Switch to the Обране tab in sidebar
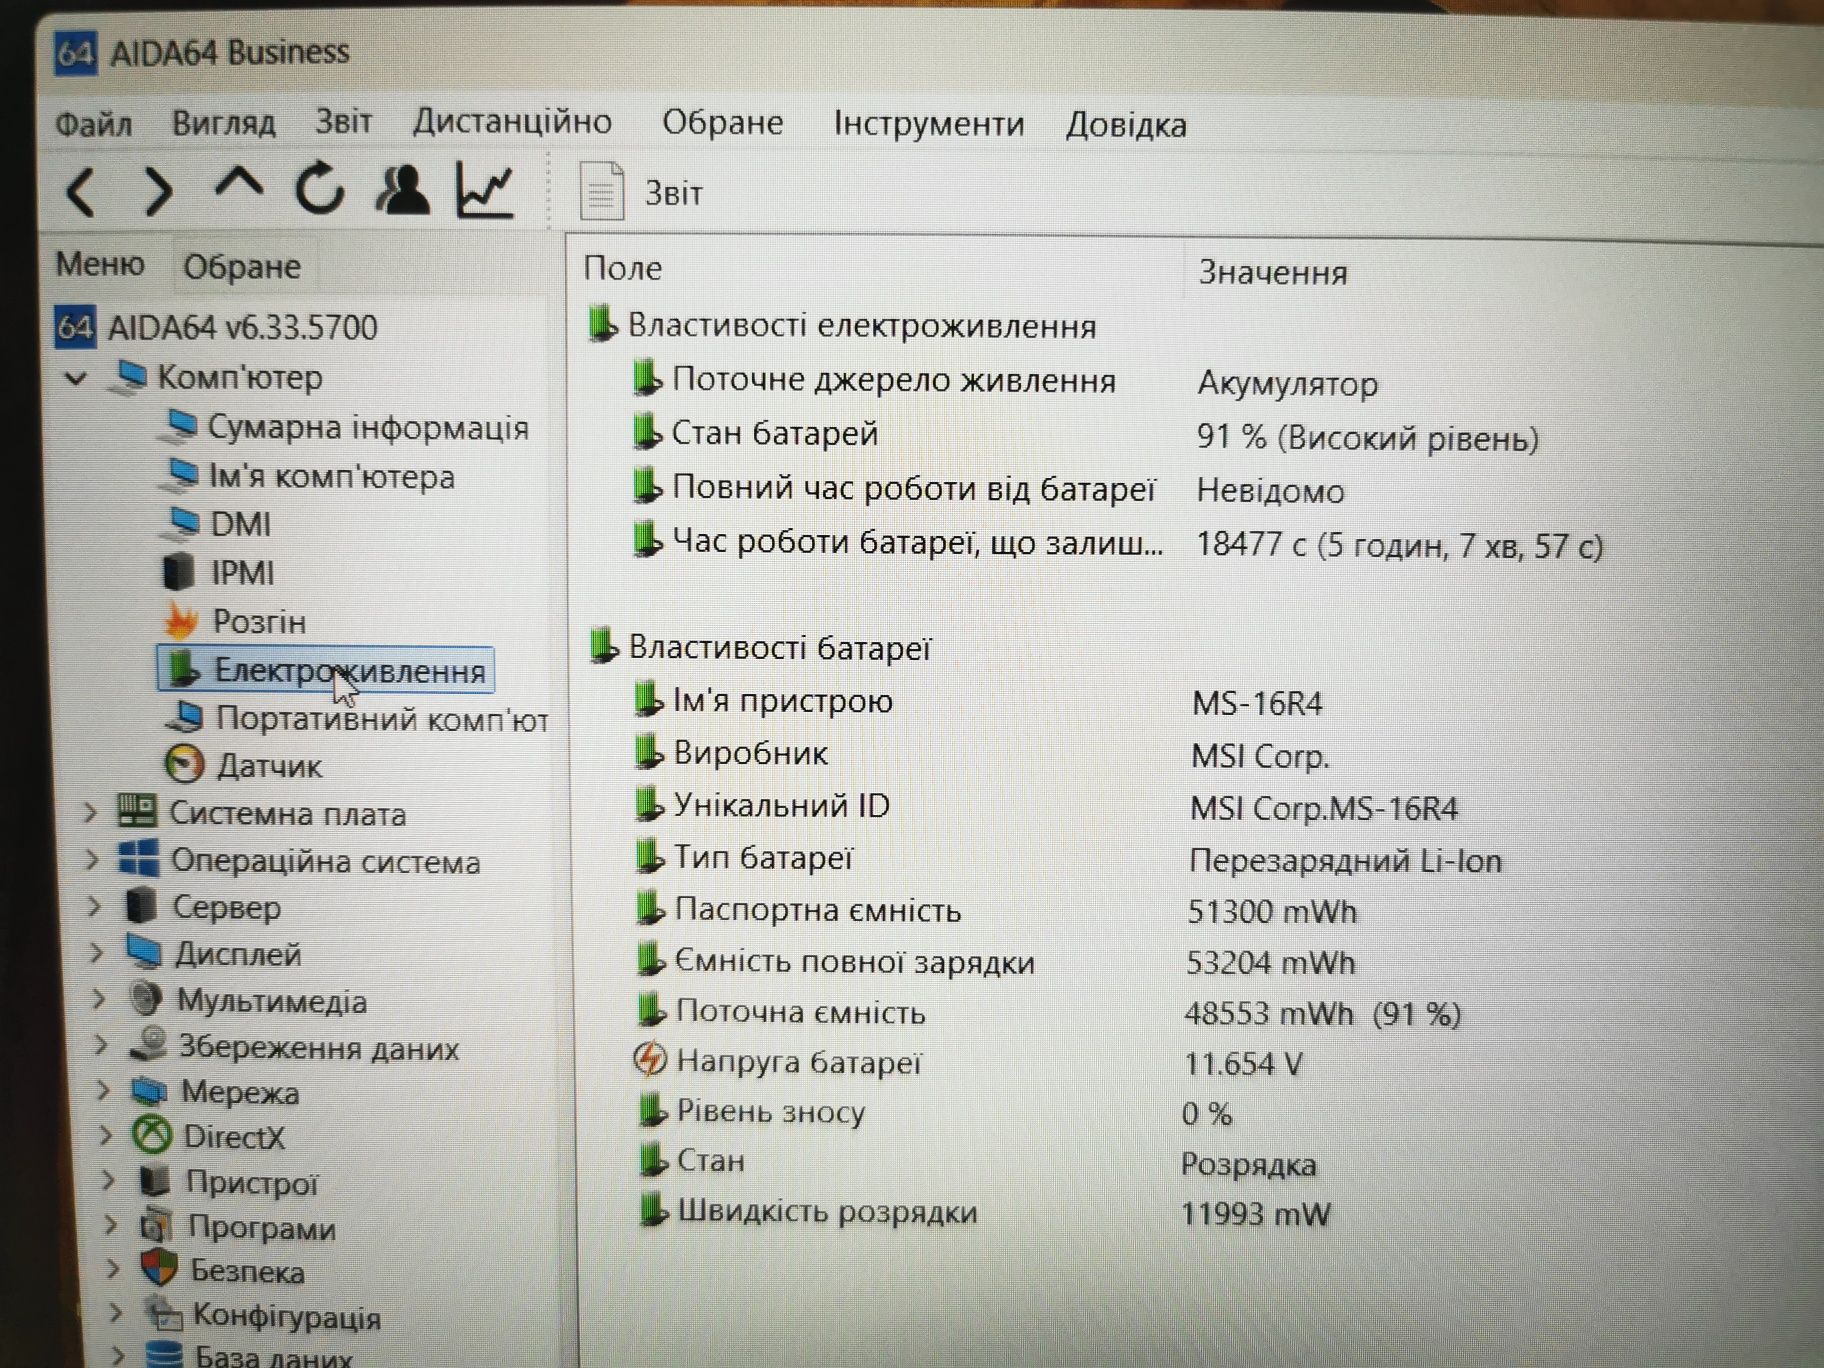 [x=241, y=267]
